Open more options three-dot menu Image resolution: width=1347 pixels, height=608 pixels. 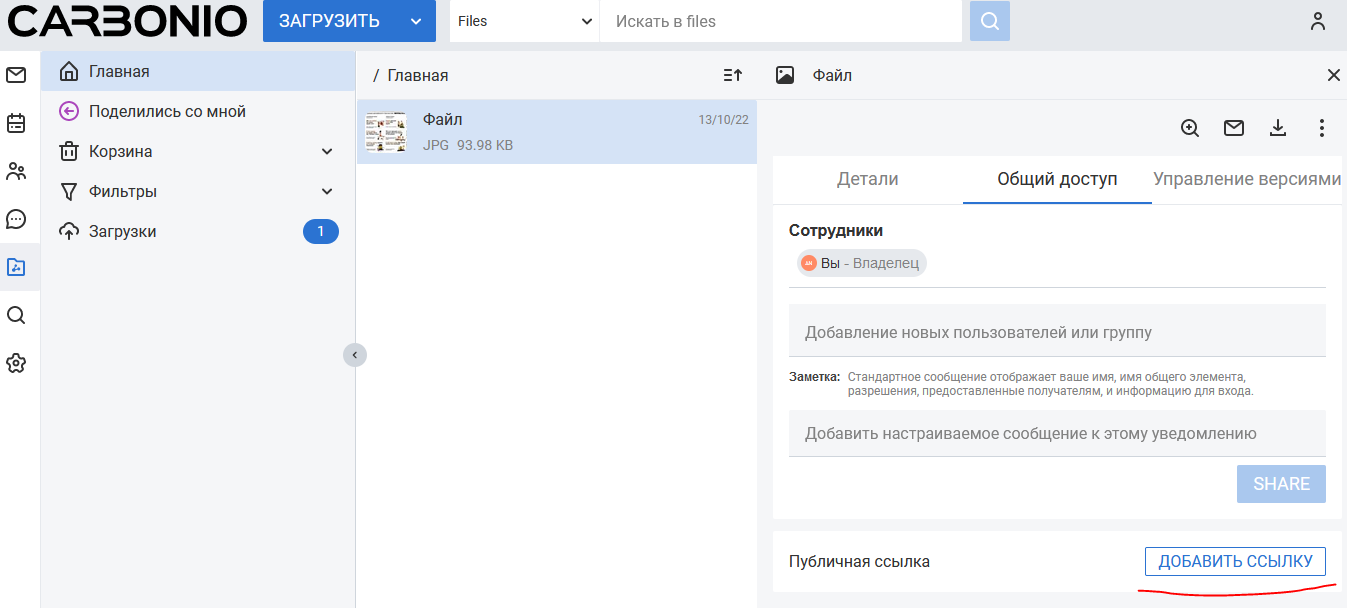1321,128
